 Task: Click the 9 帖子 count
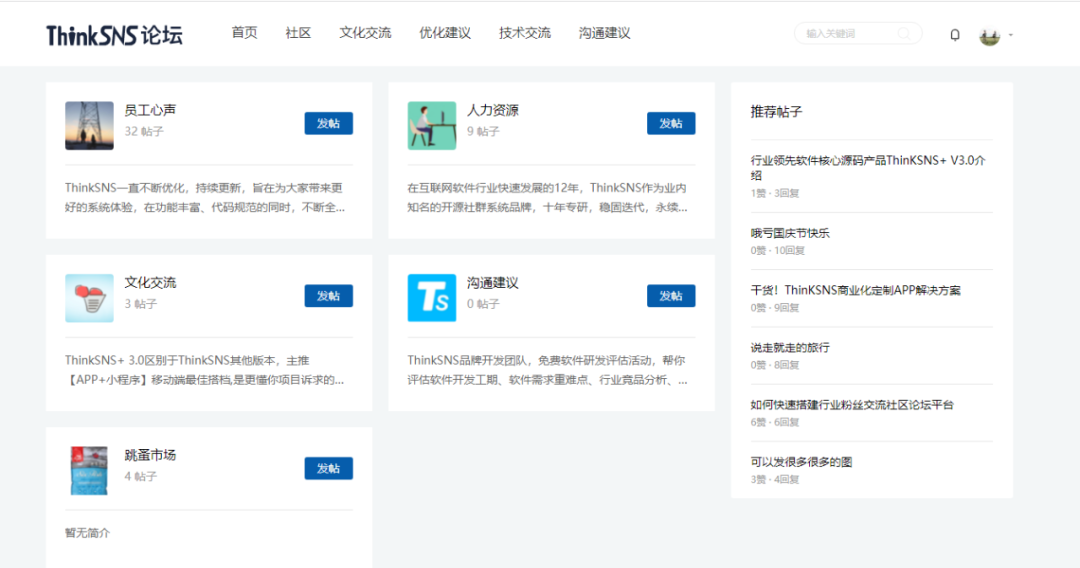tap(483, 131)
